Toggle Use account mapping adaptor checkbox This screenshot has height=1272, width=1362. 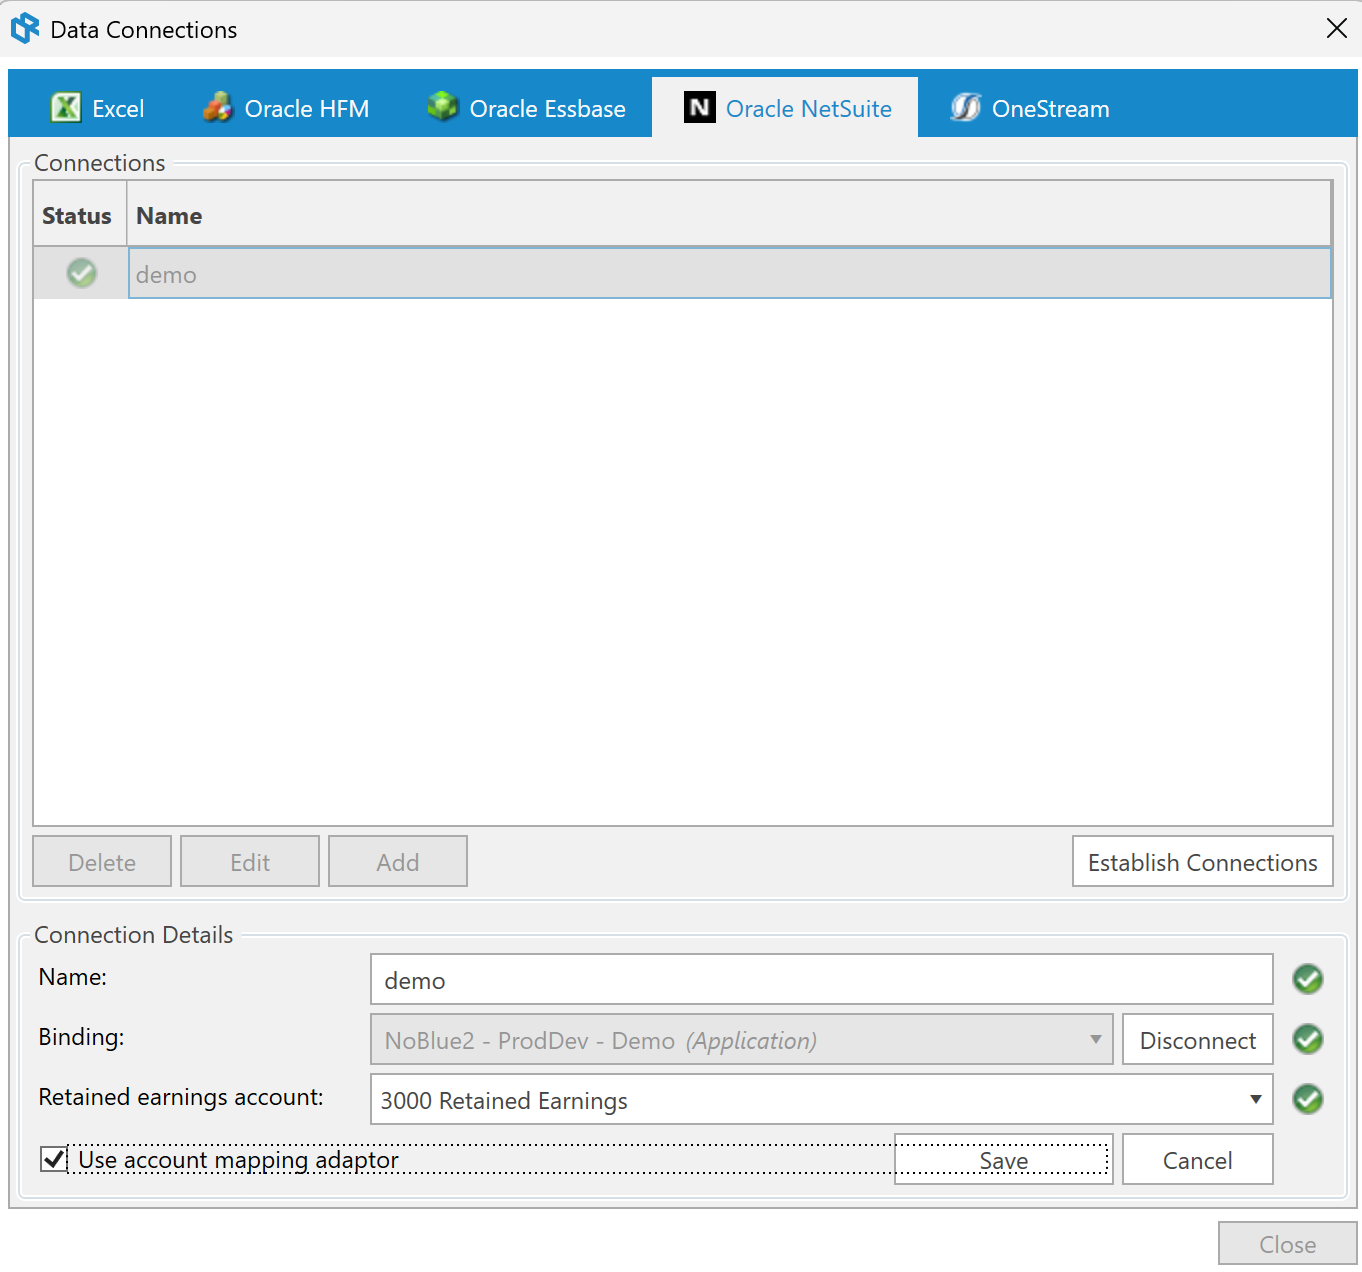pyautogui.click(x=54, y=1159)
